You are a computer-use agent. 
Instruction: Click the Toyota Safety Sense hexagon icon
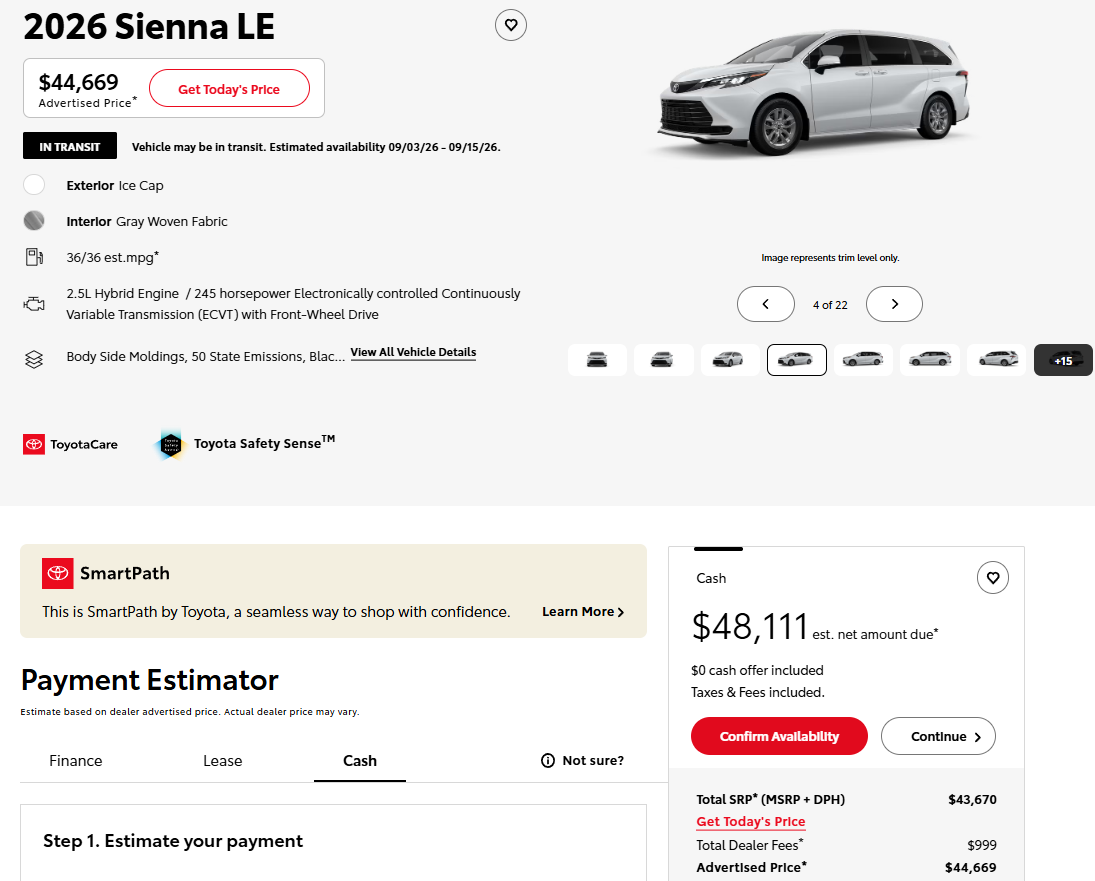pos(170,444)
